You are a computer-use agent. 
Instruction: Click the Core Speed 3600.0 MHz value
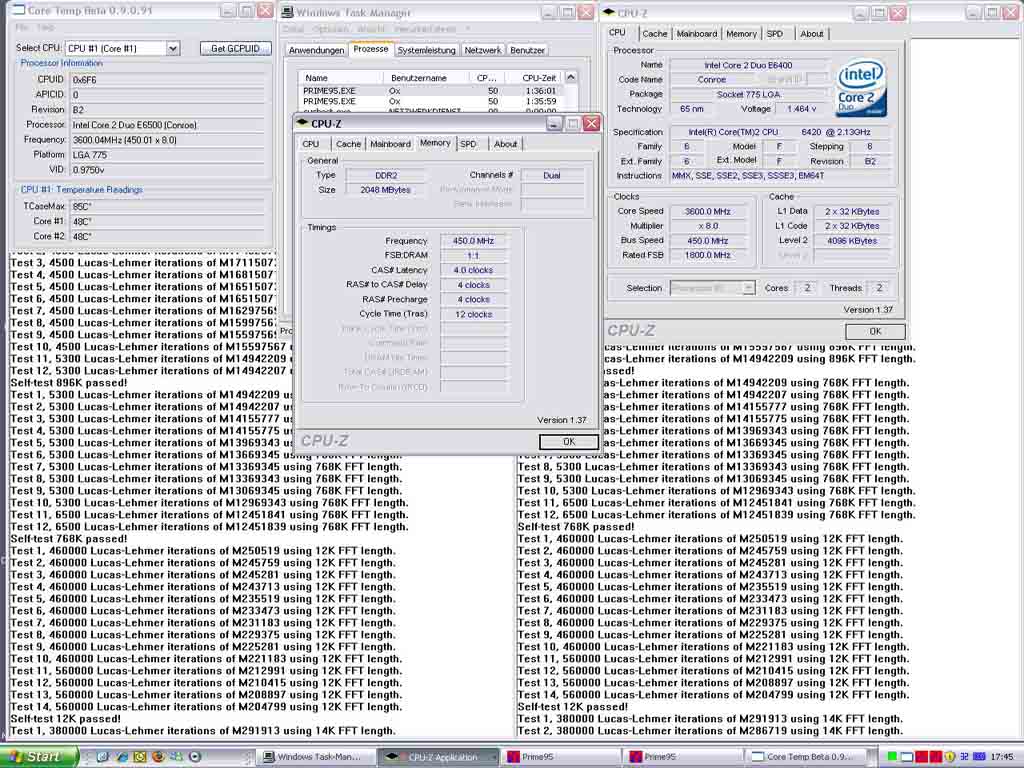pos(707,212)
